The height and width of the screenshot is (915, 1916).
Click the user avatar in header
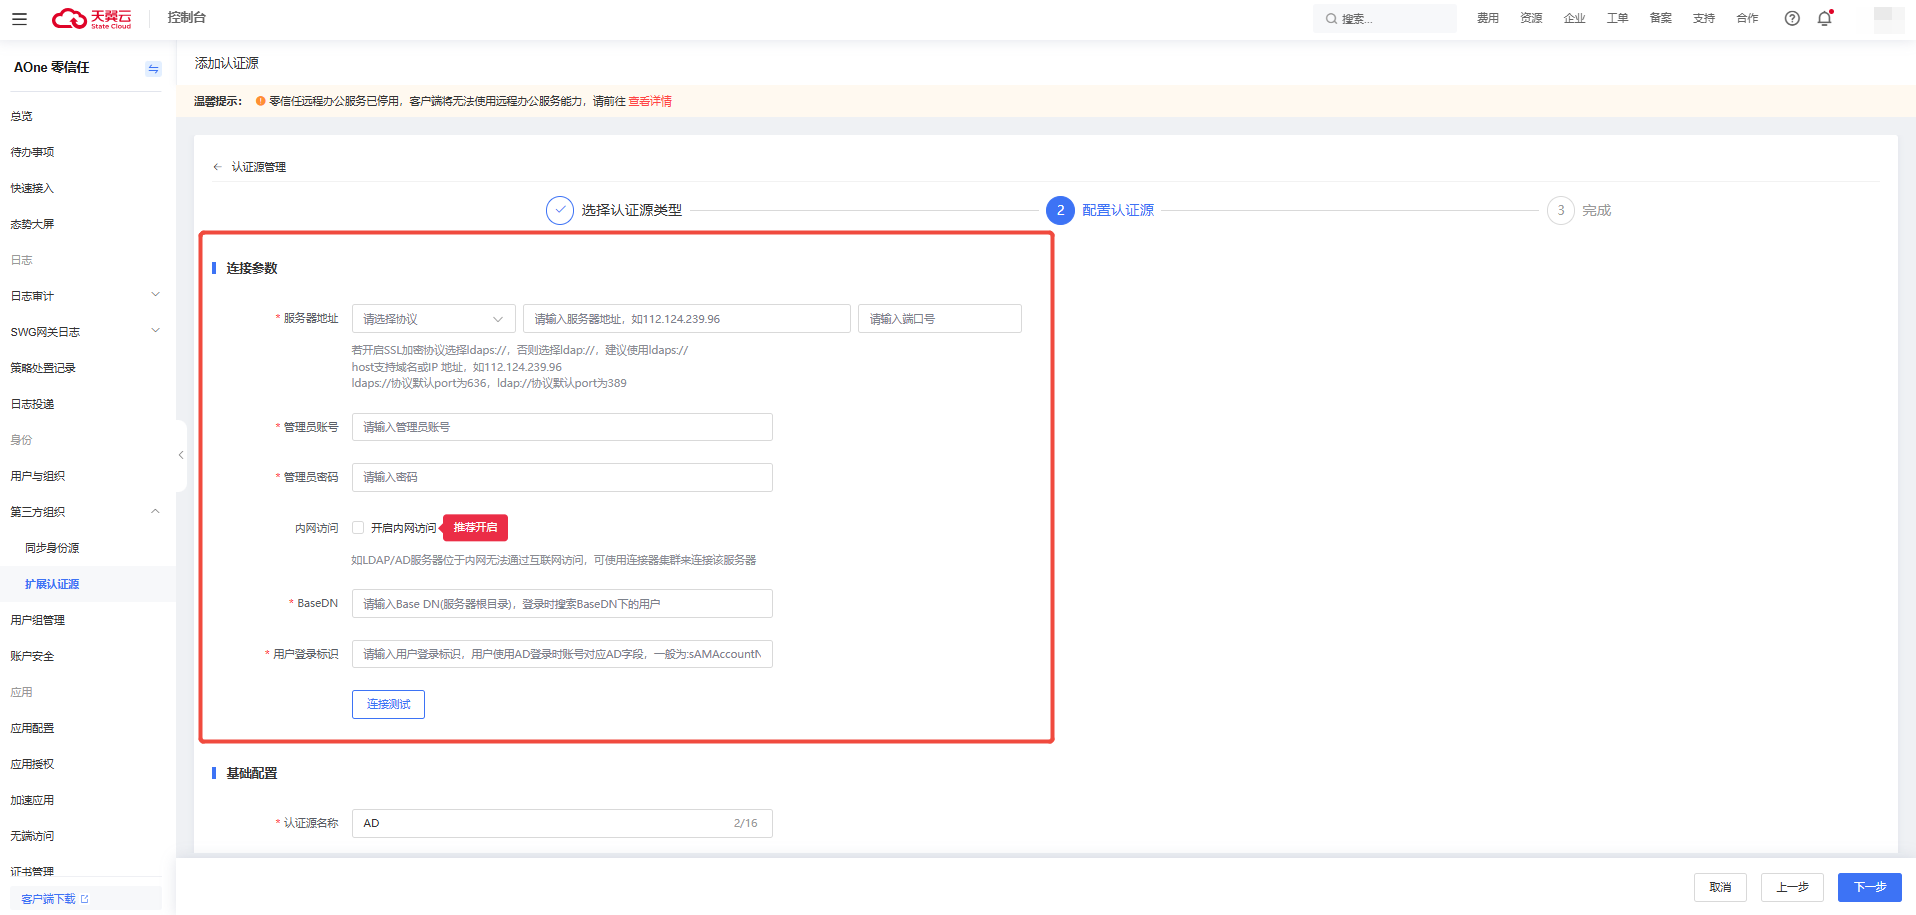[x=1889, y=18]
